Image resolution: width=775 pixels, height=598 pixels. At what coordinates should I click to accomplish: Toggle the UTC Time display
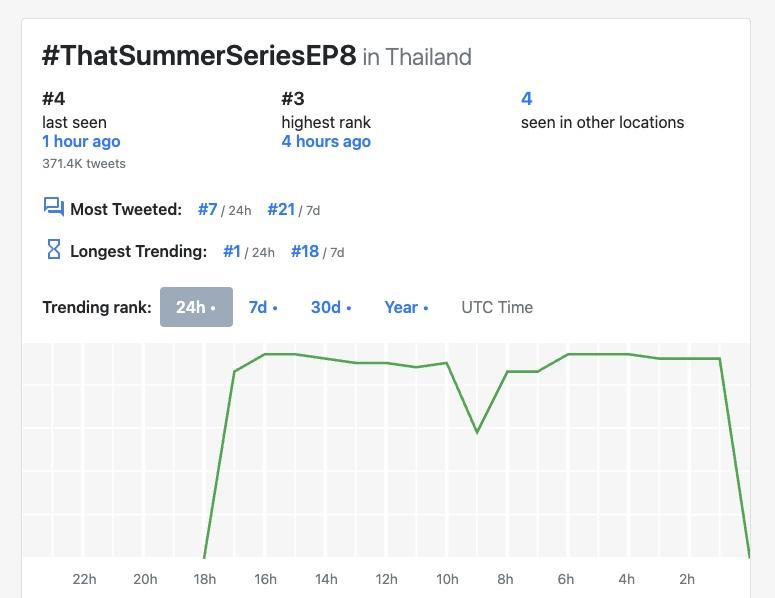497,307
